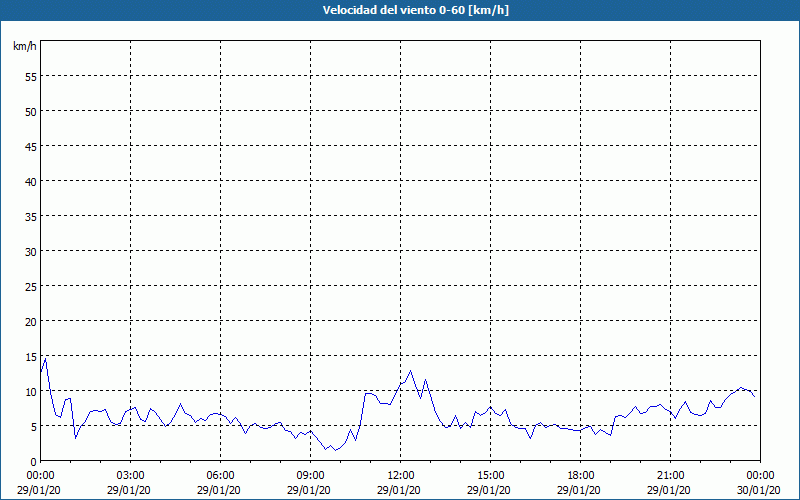Click the 15 value on the y-axis
This screenshot has height=500, width=800.
click(x=31, y=357)
